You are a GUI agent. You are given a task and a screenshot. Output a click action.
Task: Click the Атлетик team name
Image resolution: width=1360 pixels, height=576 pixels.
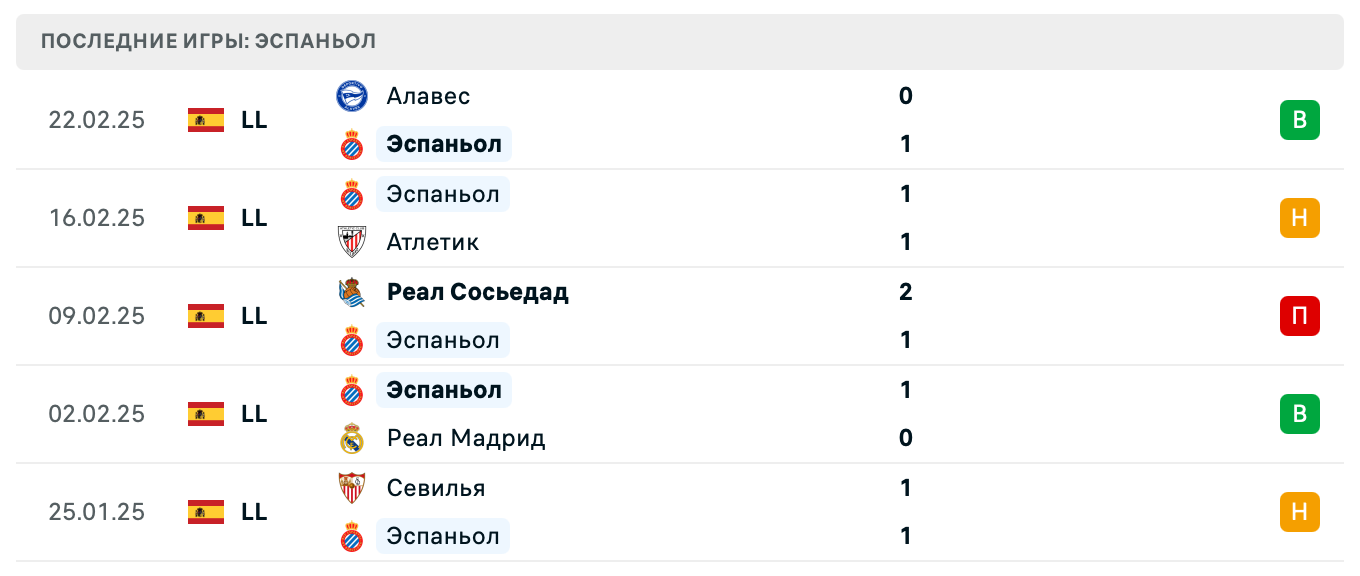(x=433, y=242)
